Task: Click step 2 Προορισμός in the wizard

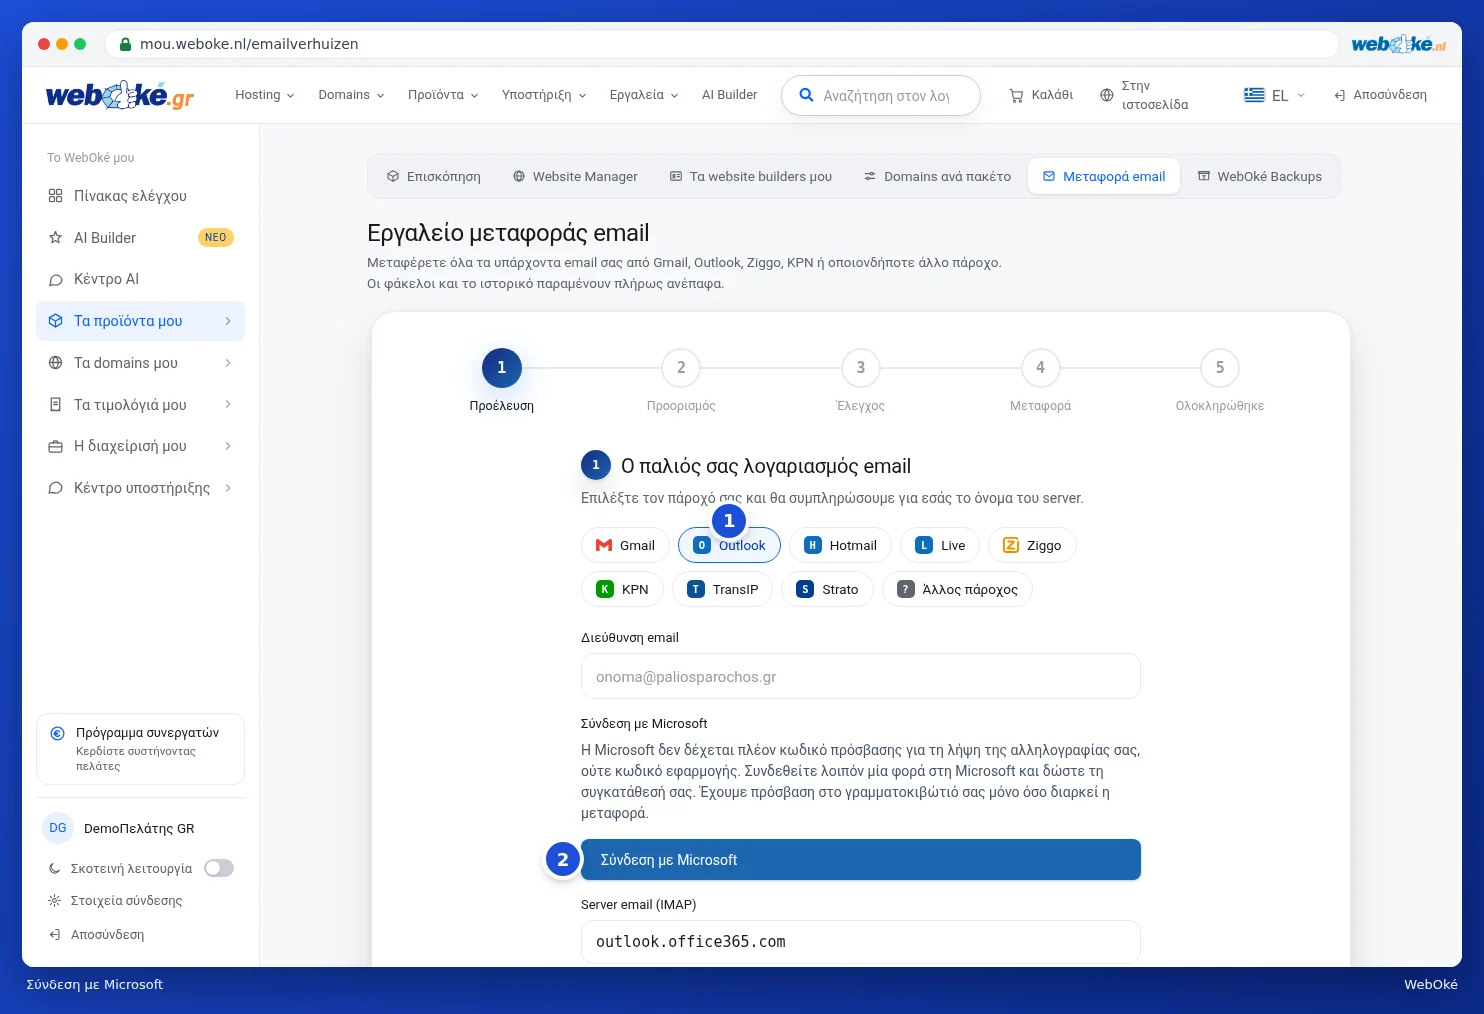Action: click(x=681, y=368)
